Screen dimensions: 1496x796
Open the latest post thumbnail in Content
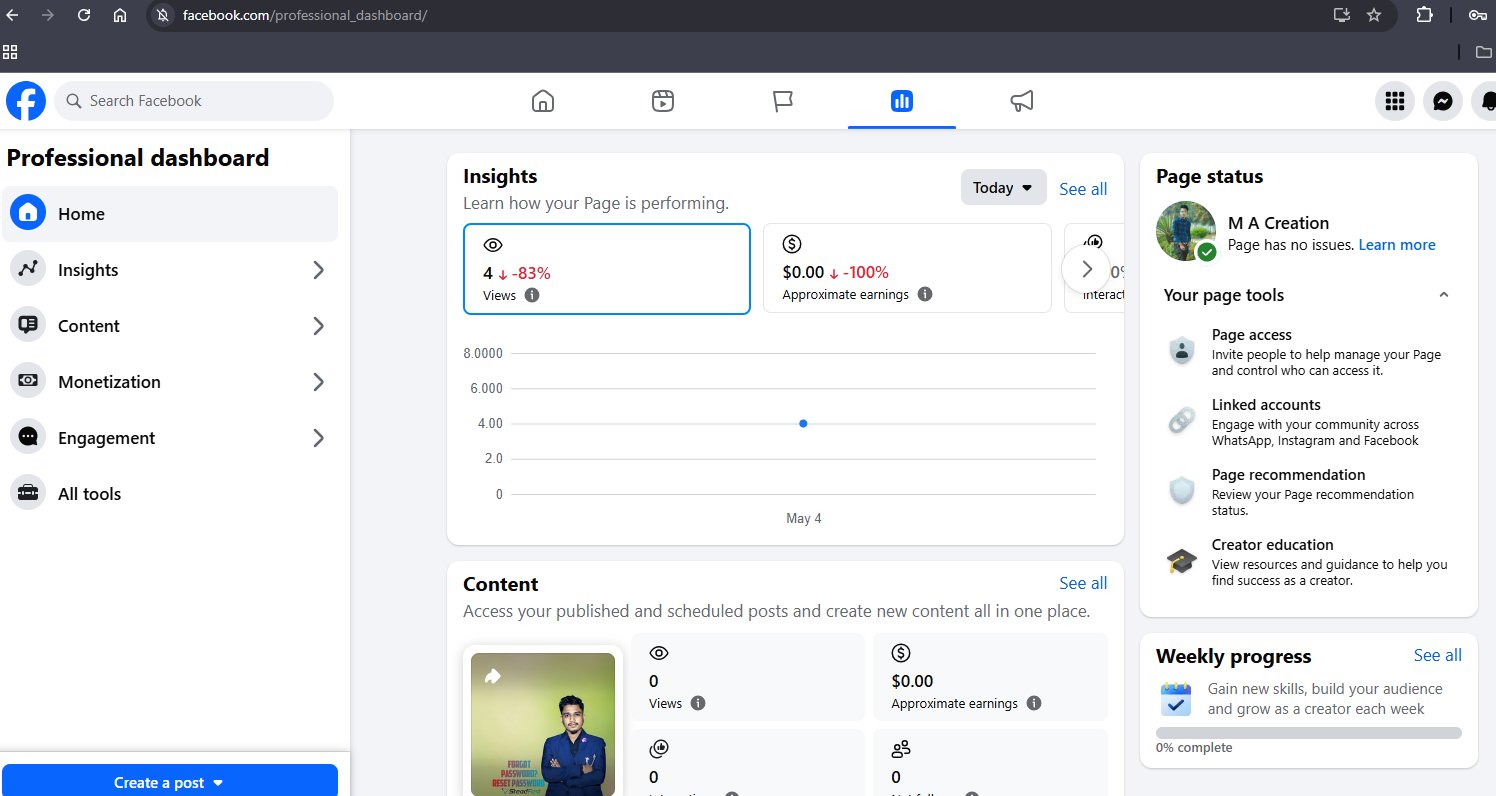[x=543, y=724]
